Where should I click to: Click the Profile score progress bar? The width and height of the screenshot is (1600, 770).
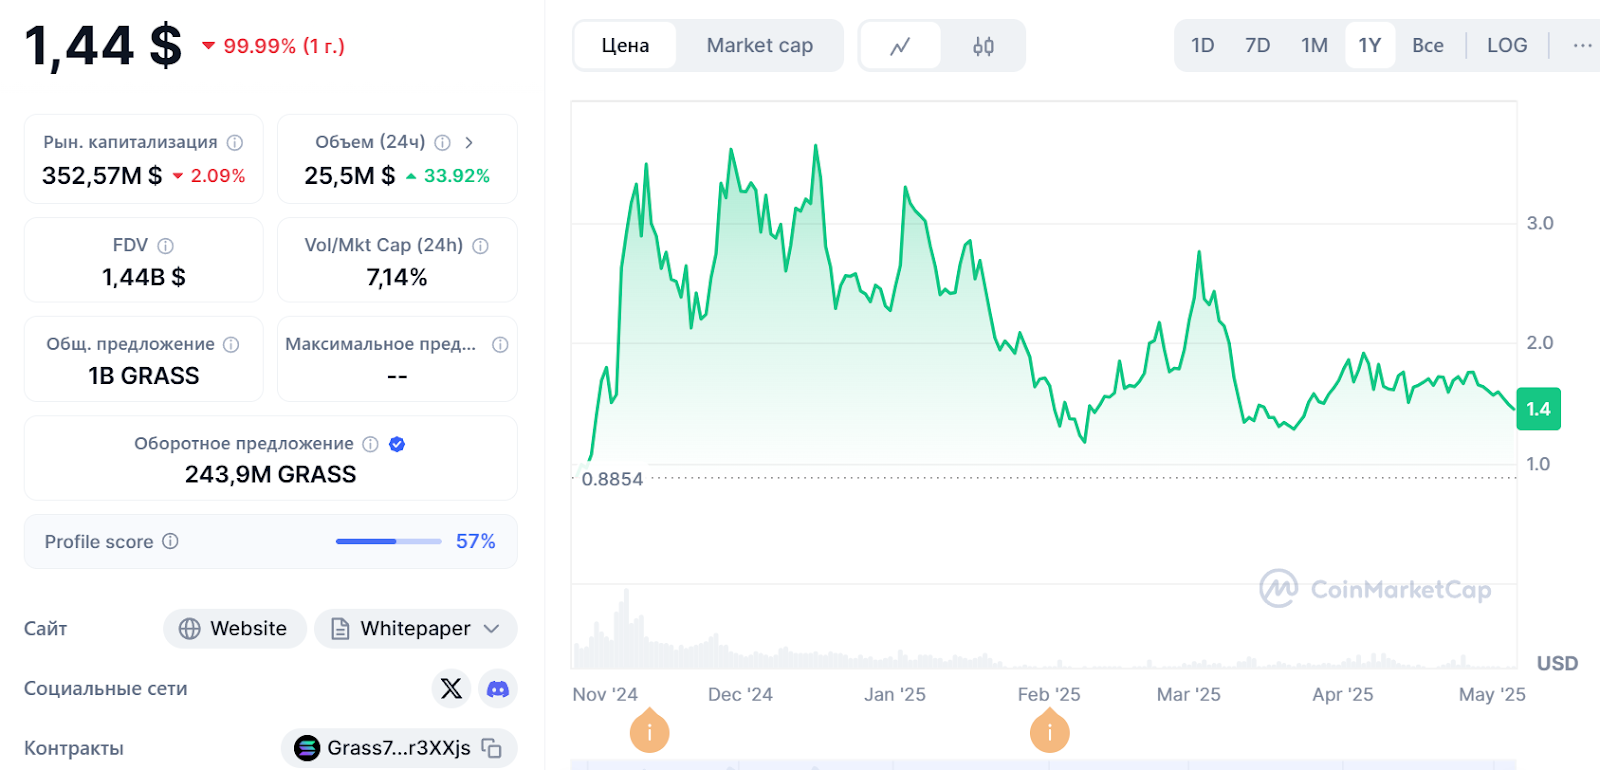click(388, 541)
